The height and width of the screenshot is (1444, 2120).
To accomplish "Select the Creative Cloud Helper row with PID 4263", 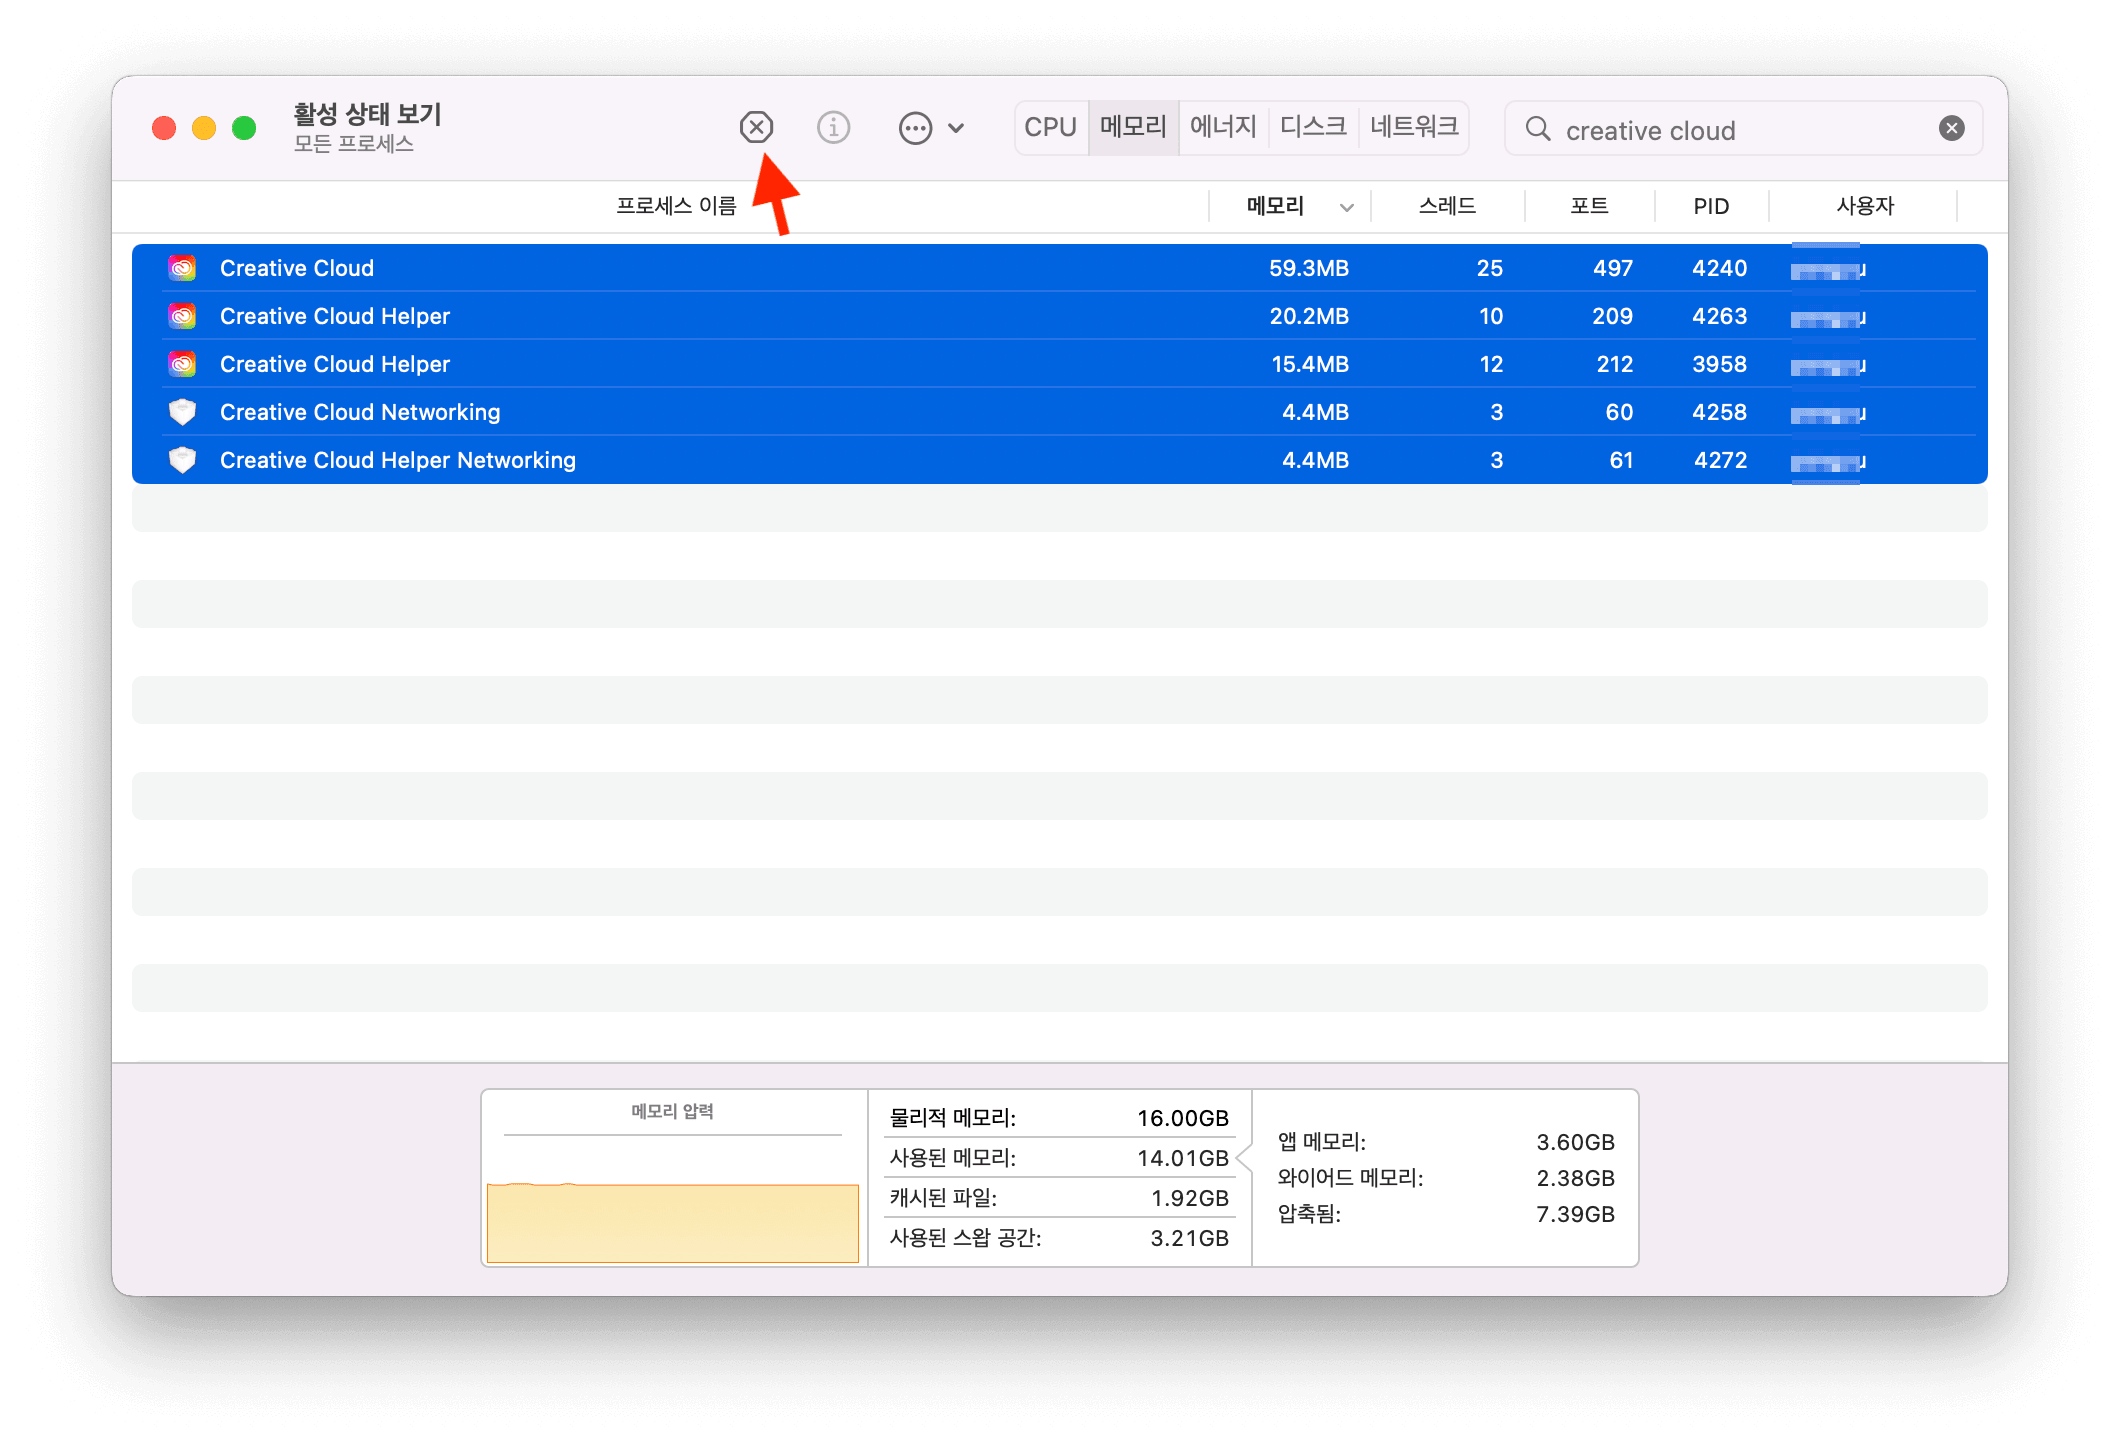I will tap(1060, 316).
